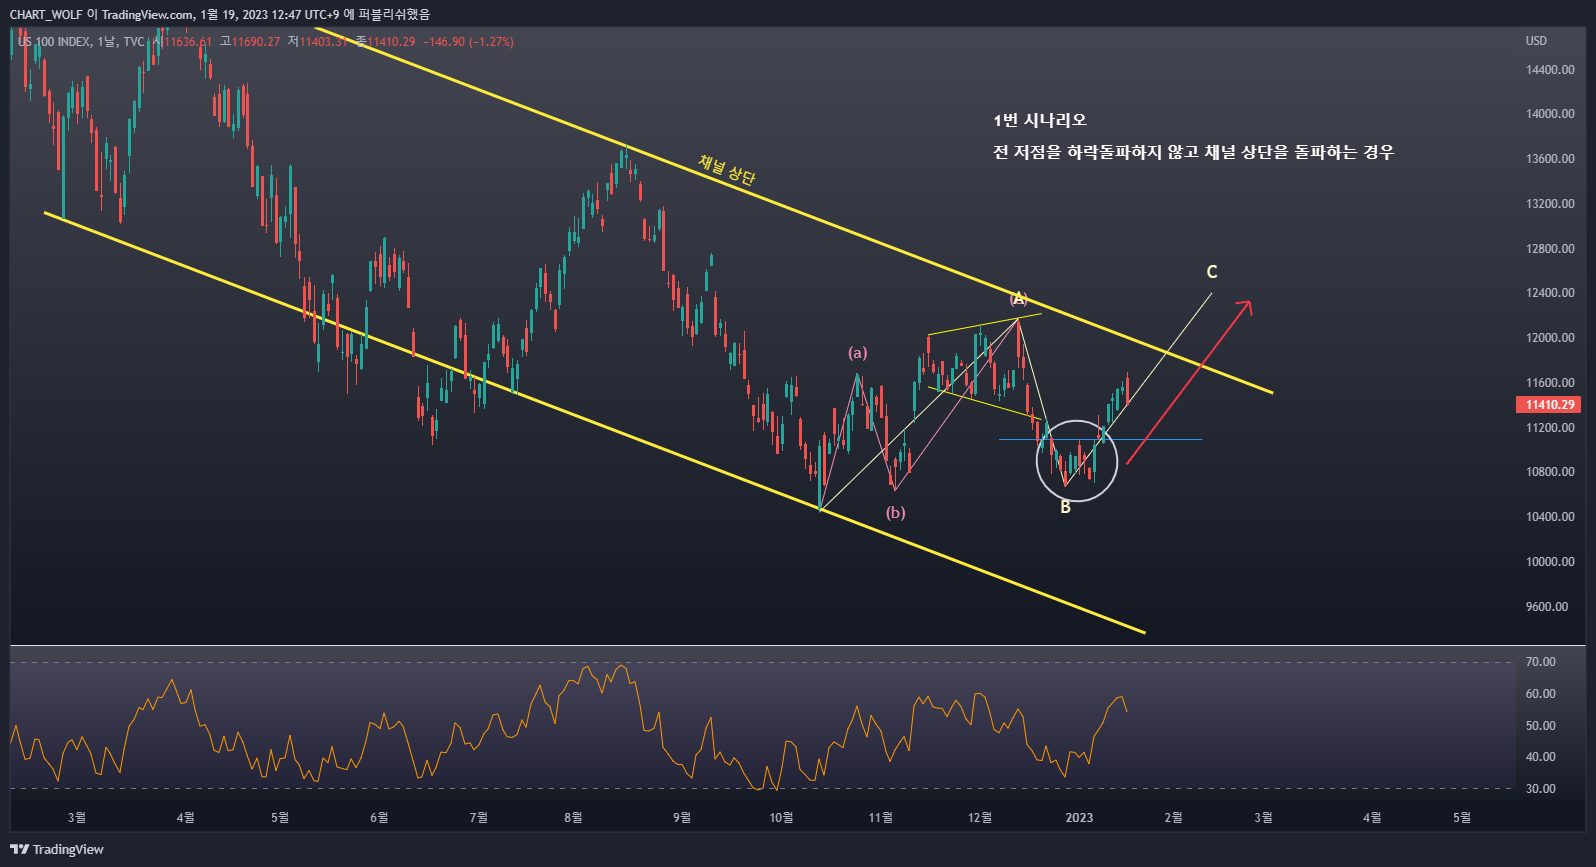
Task: Click the 11200.00 price axis label
Action: pyautogui.click(x=1550, y=428)
